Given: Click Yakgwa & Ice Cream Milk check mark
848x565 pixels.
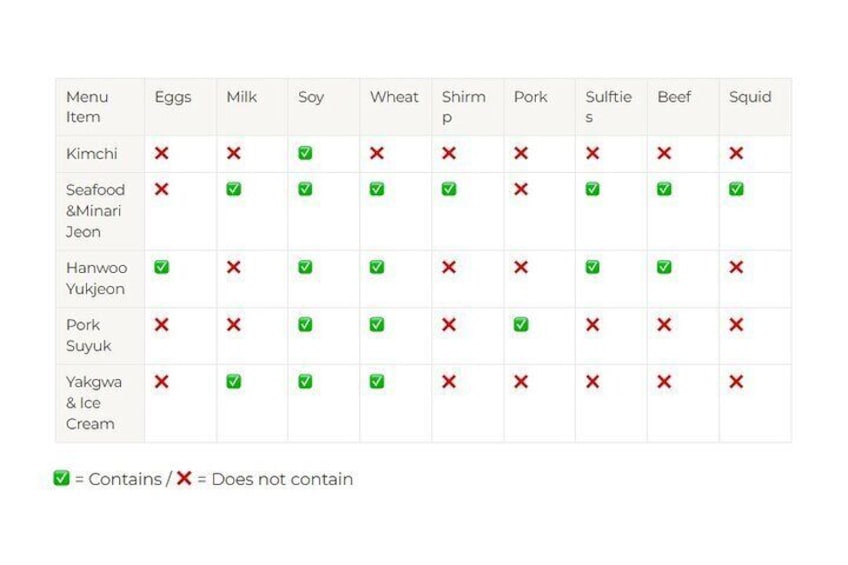Looking at the screenshot, I should 233,381.
